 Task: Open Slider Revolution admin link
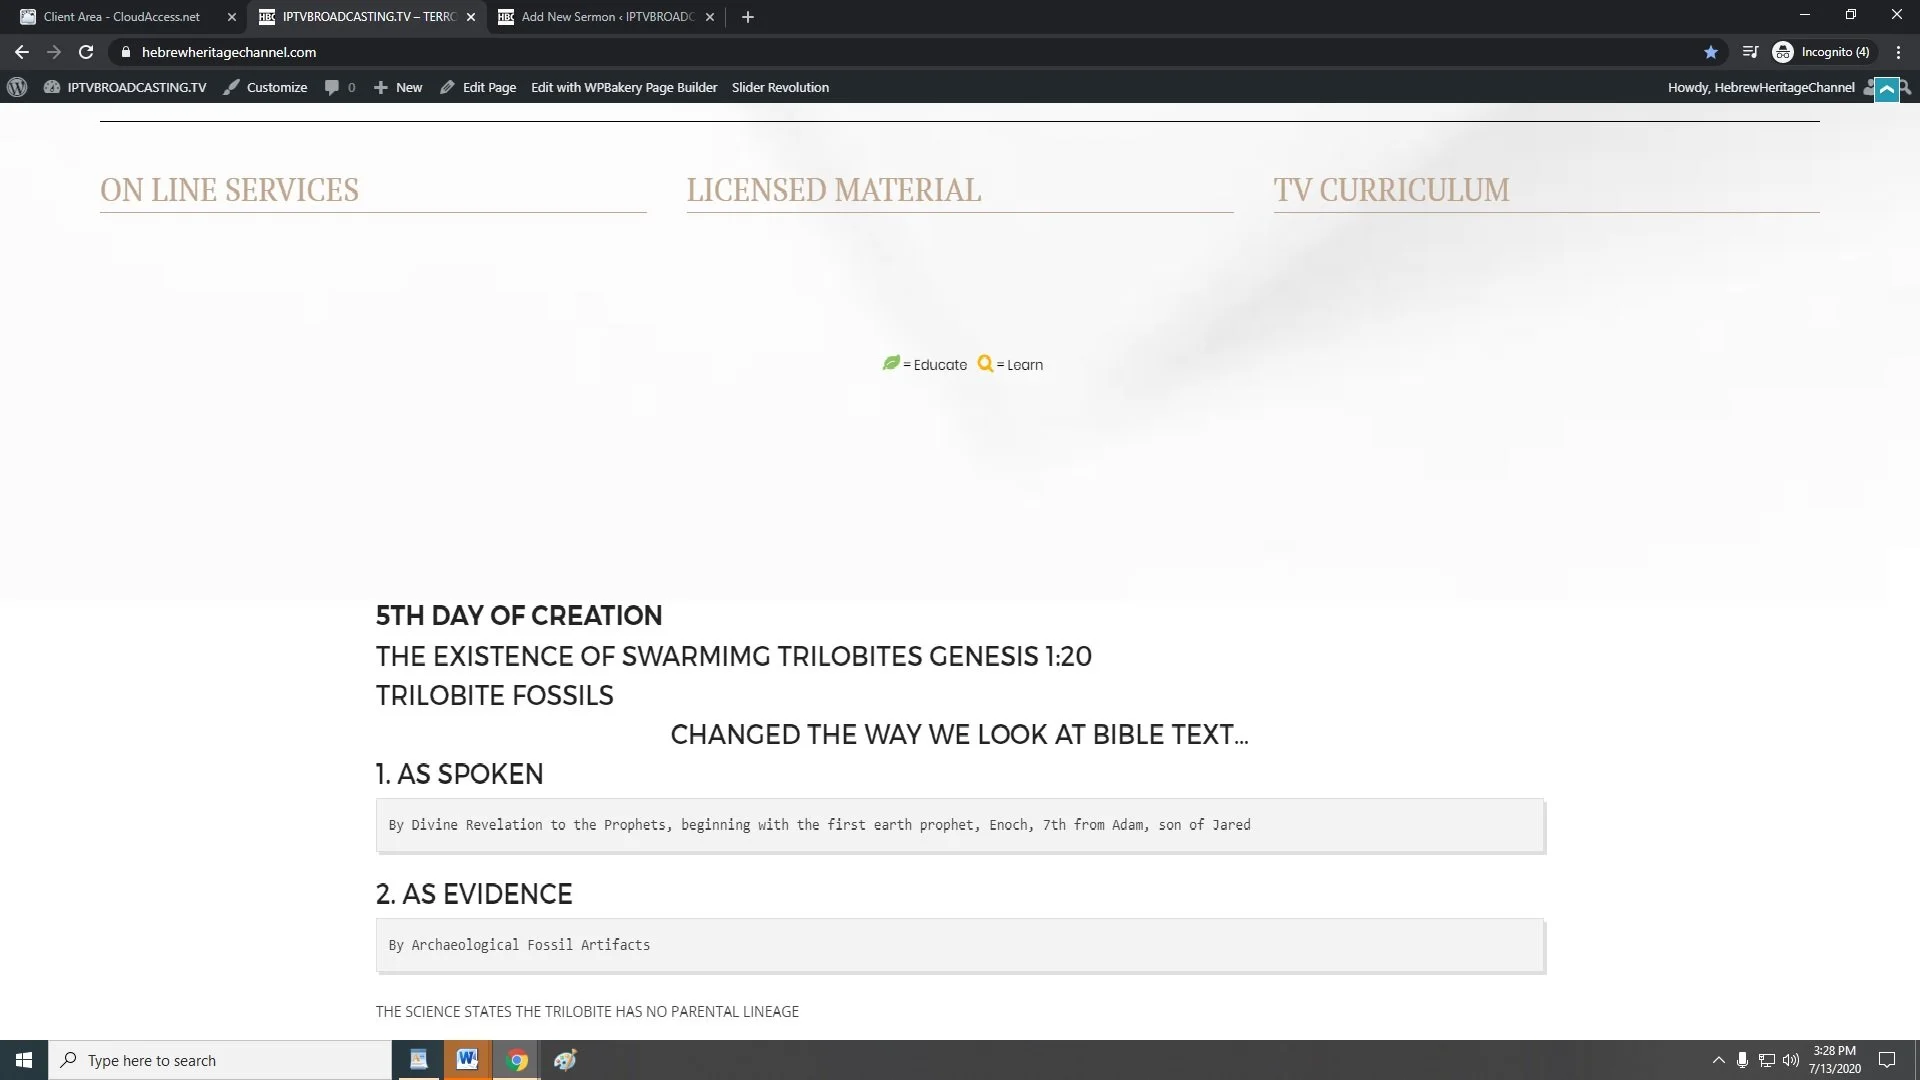point(780,87)
